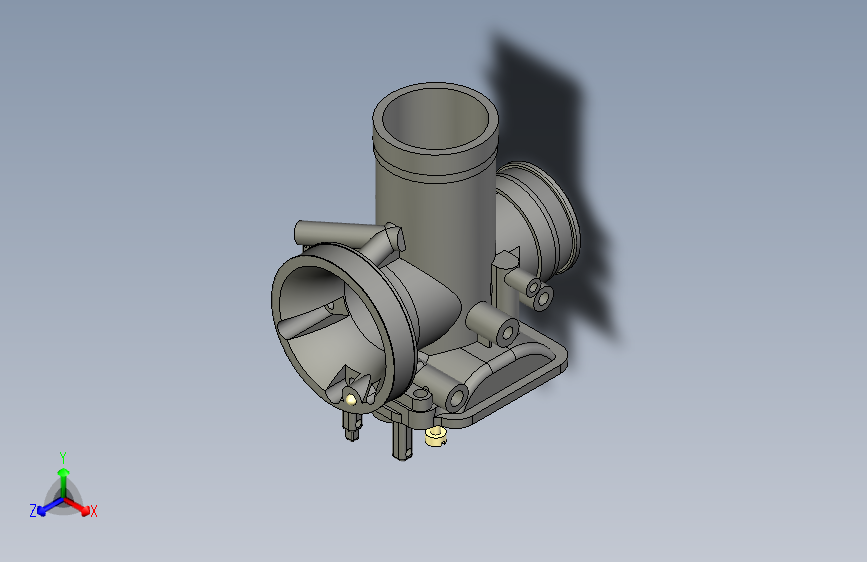Click the red X axis arrow on triad
Screen dimensions: 867x562
(78, 506)
